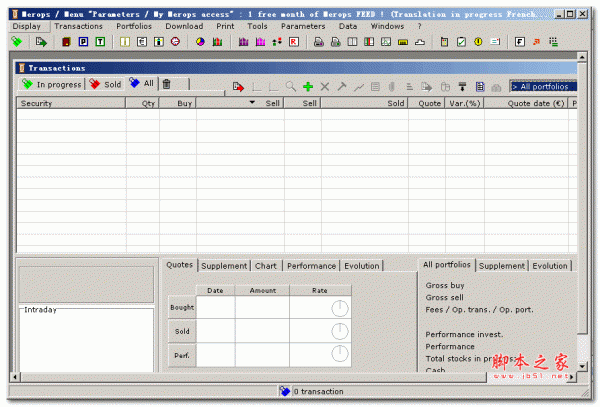Screen dimensions: 600x407
Task: Click the second printer icon with green dot
Action: pos(335,41)
